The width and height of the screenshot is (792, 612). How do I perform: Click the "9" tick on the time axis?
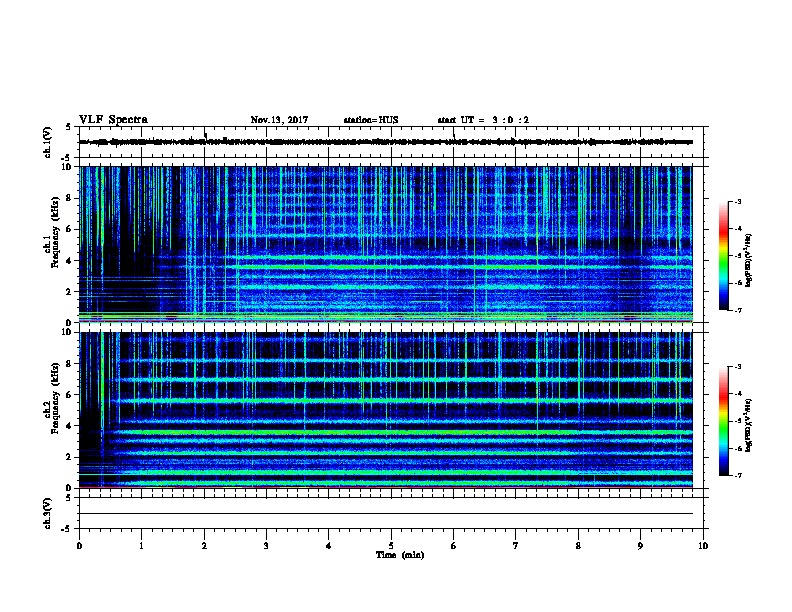[x=640, y=545]
